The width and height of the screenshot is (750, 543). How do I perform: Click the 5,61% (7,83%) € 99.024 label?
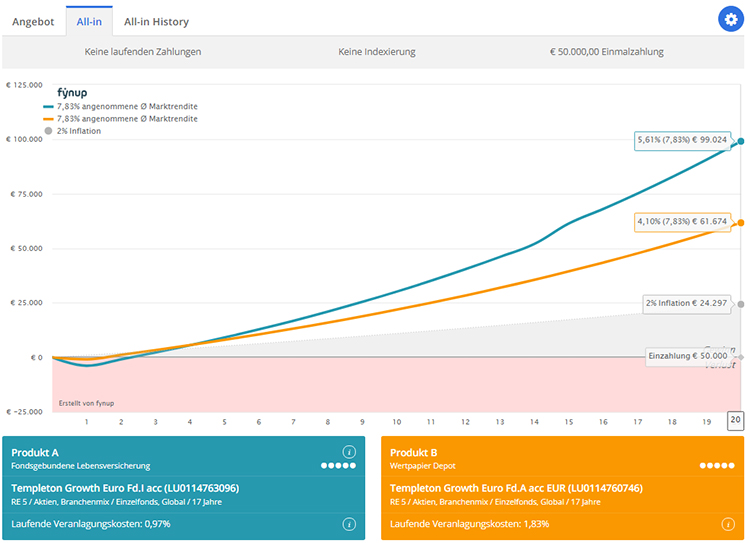[x=682, y=140]
